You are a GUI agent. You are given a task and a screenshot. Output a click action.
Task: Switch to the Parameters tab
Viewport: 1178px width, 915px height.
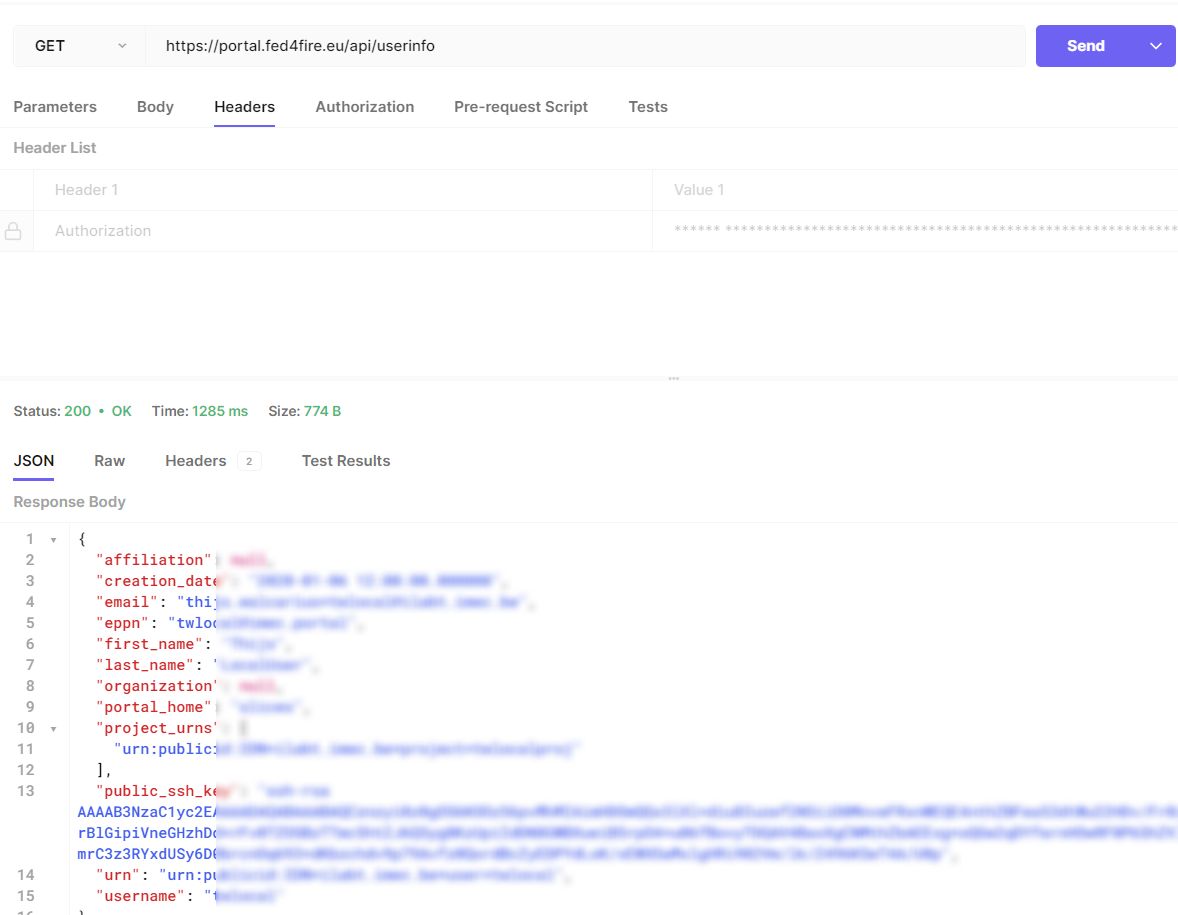point(55,107)
